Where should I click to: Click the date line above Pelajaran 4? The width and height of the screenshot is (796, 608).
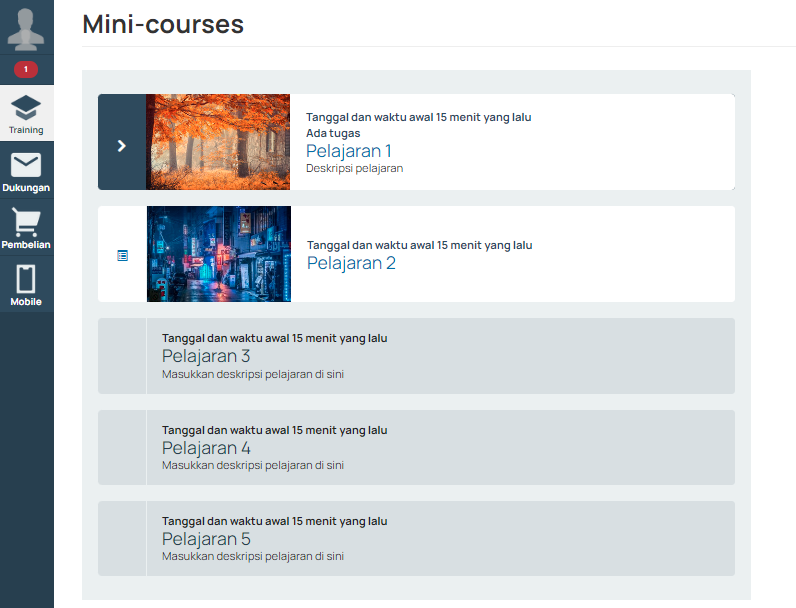coord(275,430)
